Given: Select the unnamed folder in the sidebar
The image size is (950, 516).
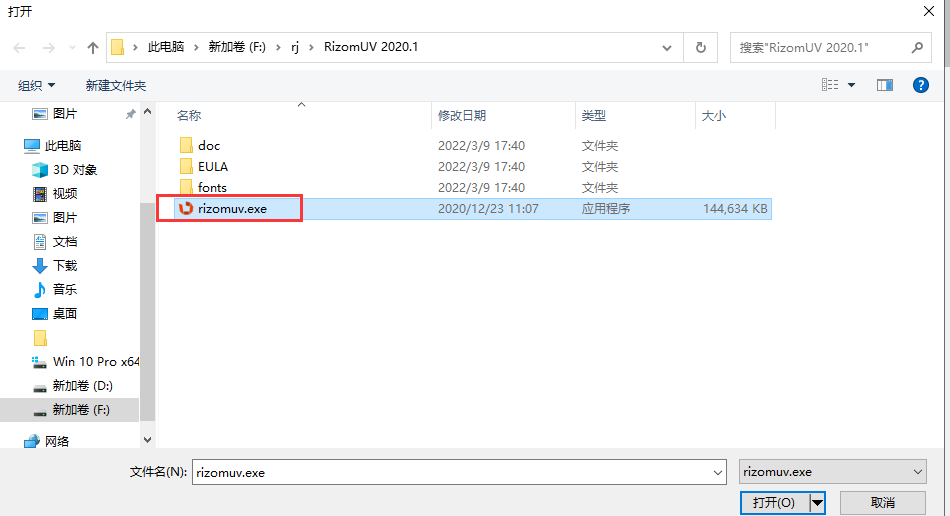Looking at the screenshot, I should (41, 337).
